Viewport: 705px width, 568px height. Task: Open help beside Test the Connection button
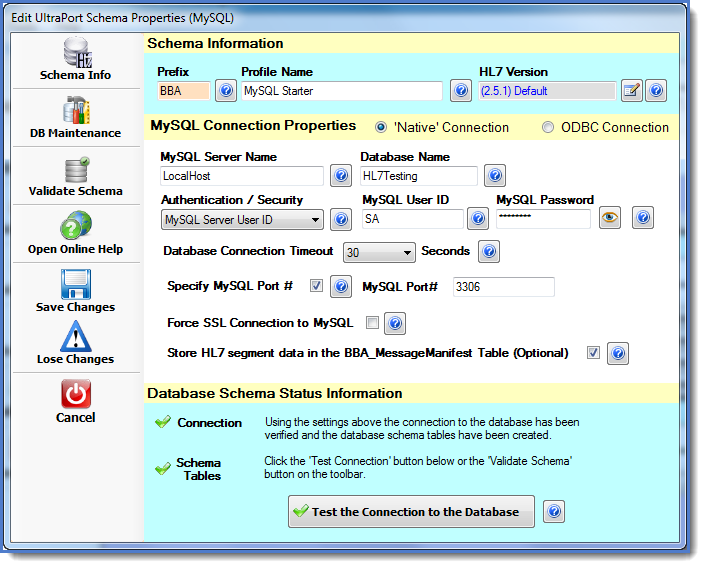553,512
